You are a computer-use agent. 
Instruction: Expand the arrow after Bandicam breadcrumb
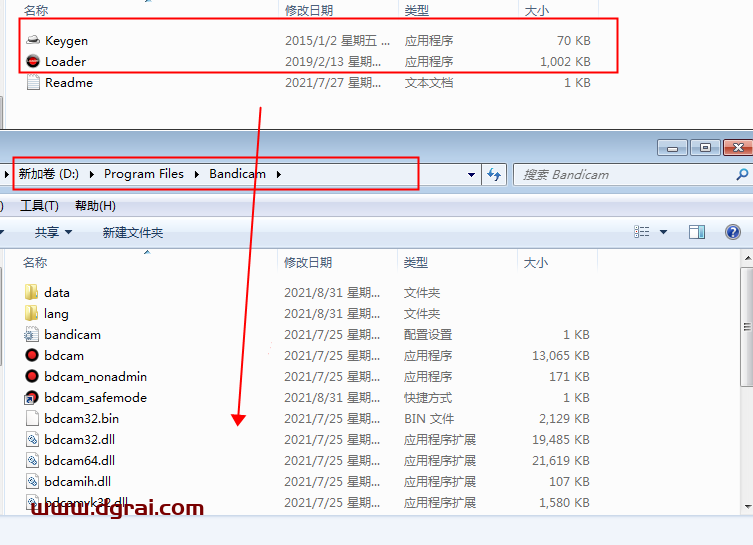tap(279, 174)
